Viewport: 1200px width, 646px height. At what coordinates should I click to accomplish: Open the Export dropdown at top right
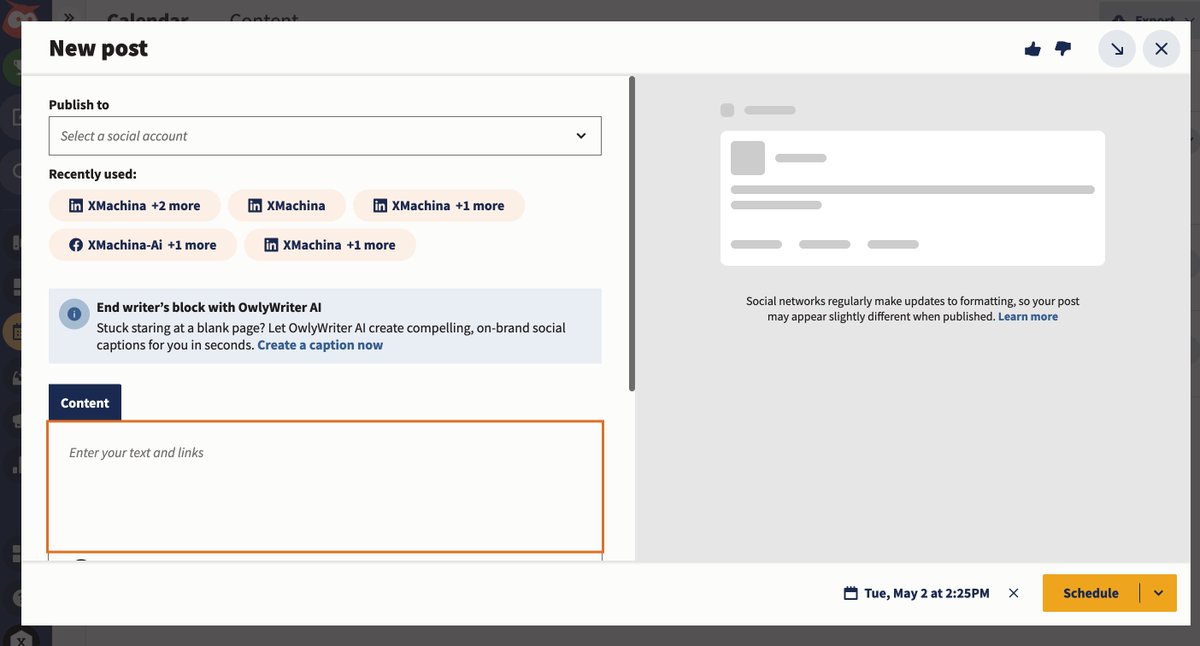click(x=1152, y=19)
